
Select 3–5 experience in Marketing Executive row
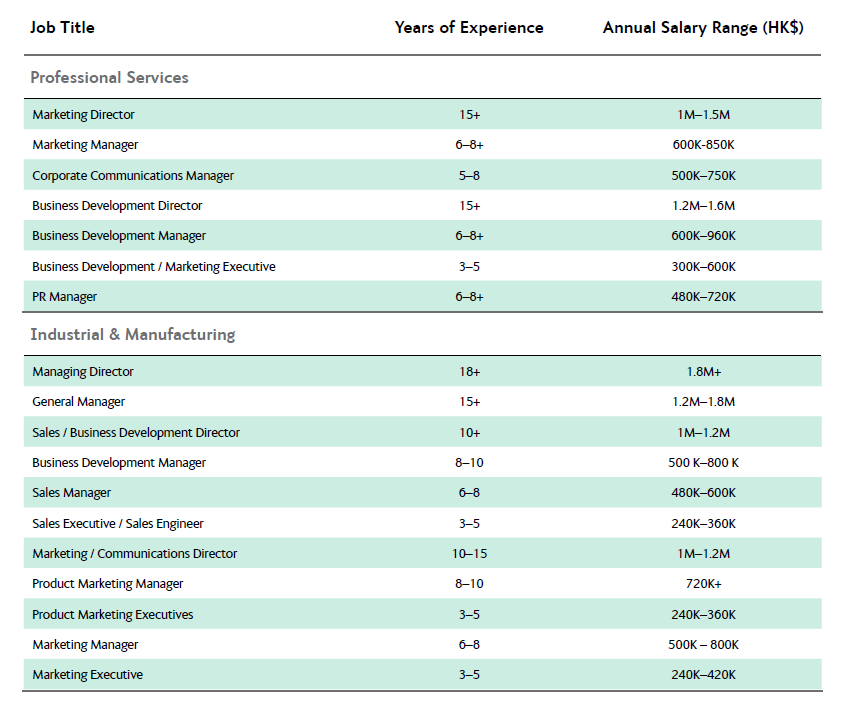tap(469, 675)
